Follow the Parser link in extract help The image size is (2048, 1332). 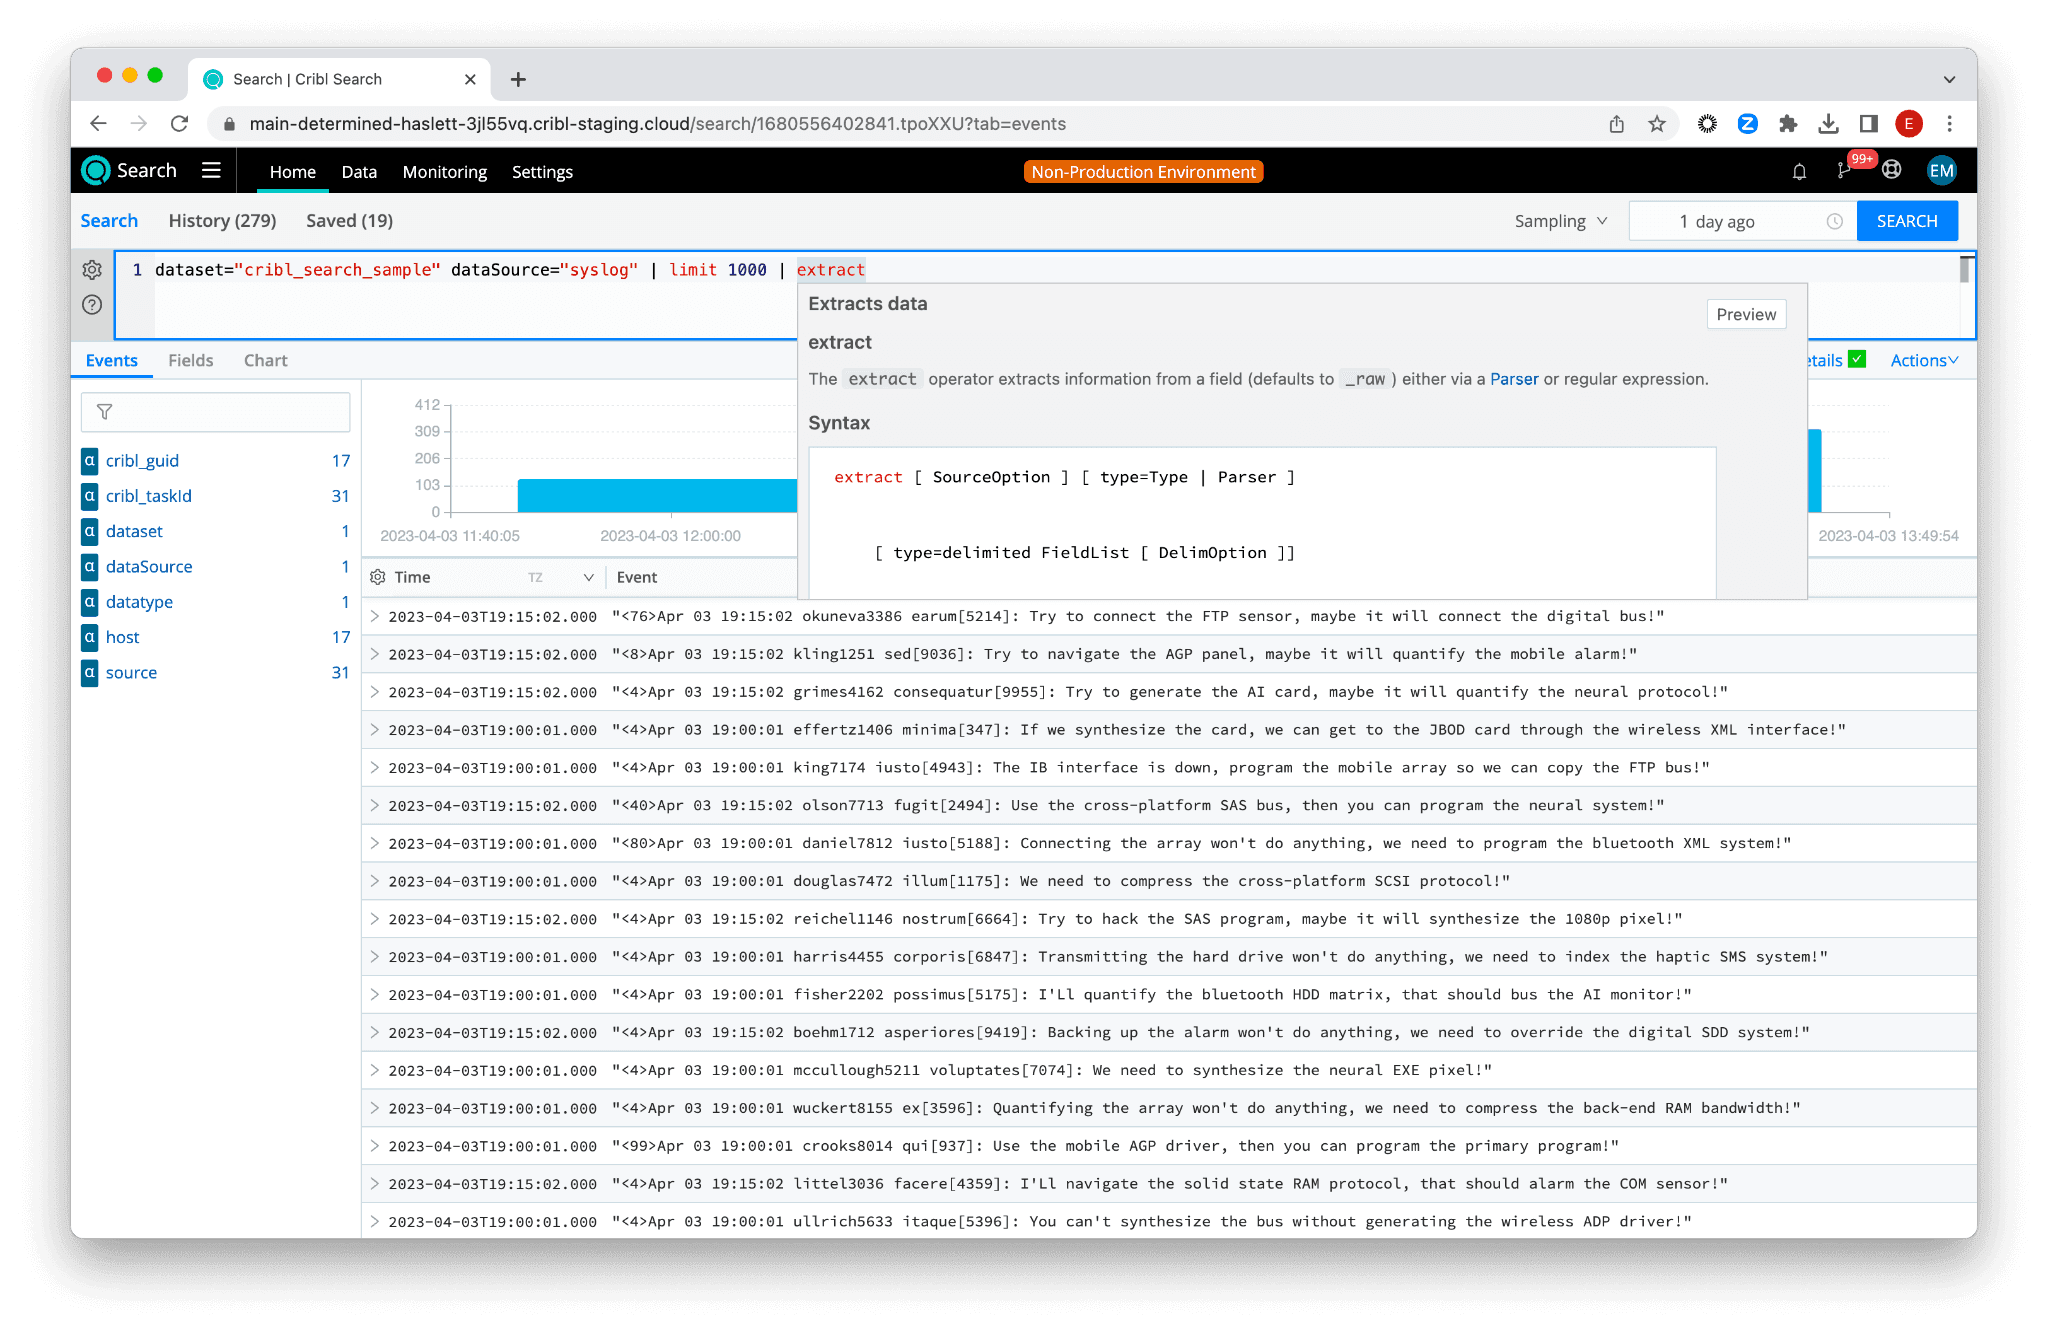click(1513, 379)
